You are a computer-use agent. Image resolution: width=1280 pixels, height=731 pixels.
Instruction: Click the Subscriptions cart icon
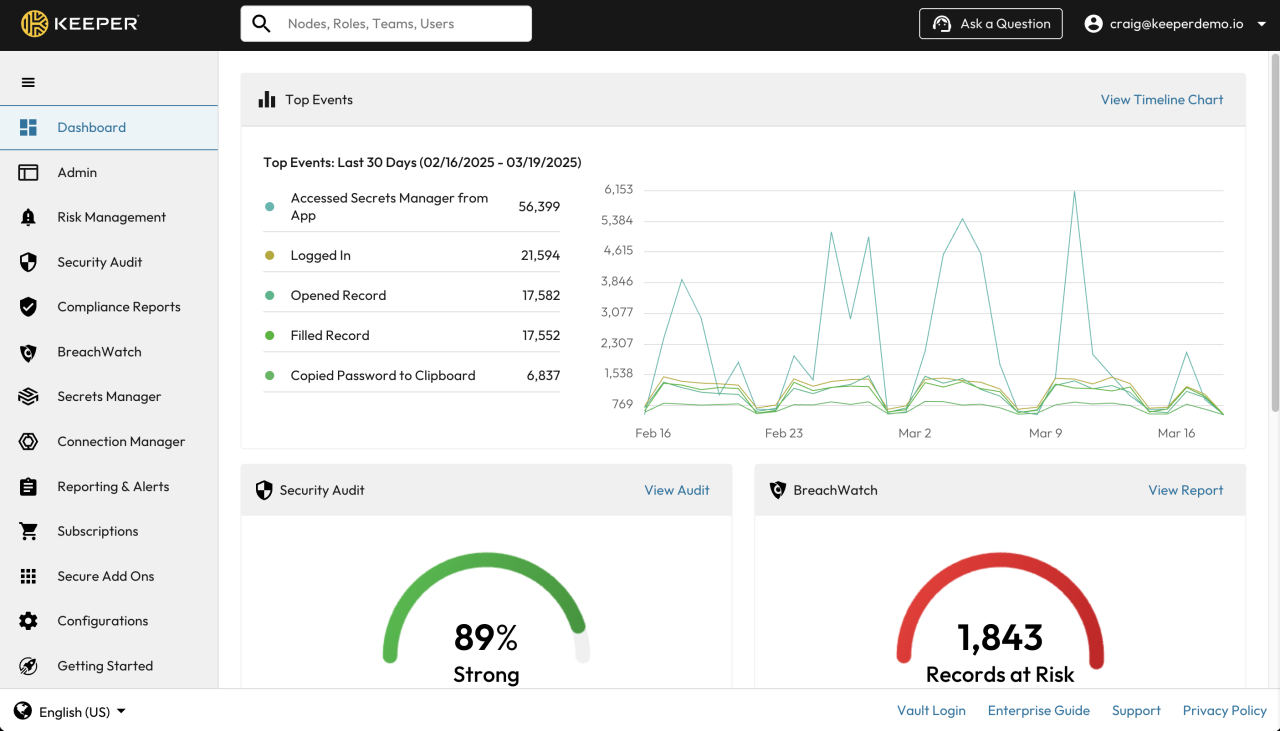(28, 532)
